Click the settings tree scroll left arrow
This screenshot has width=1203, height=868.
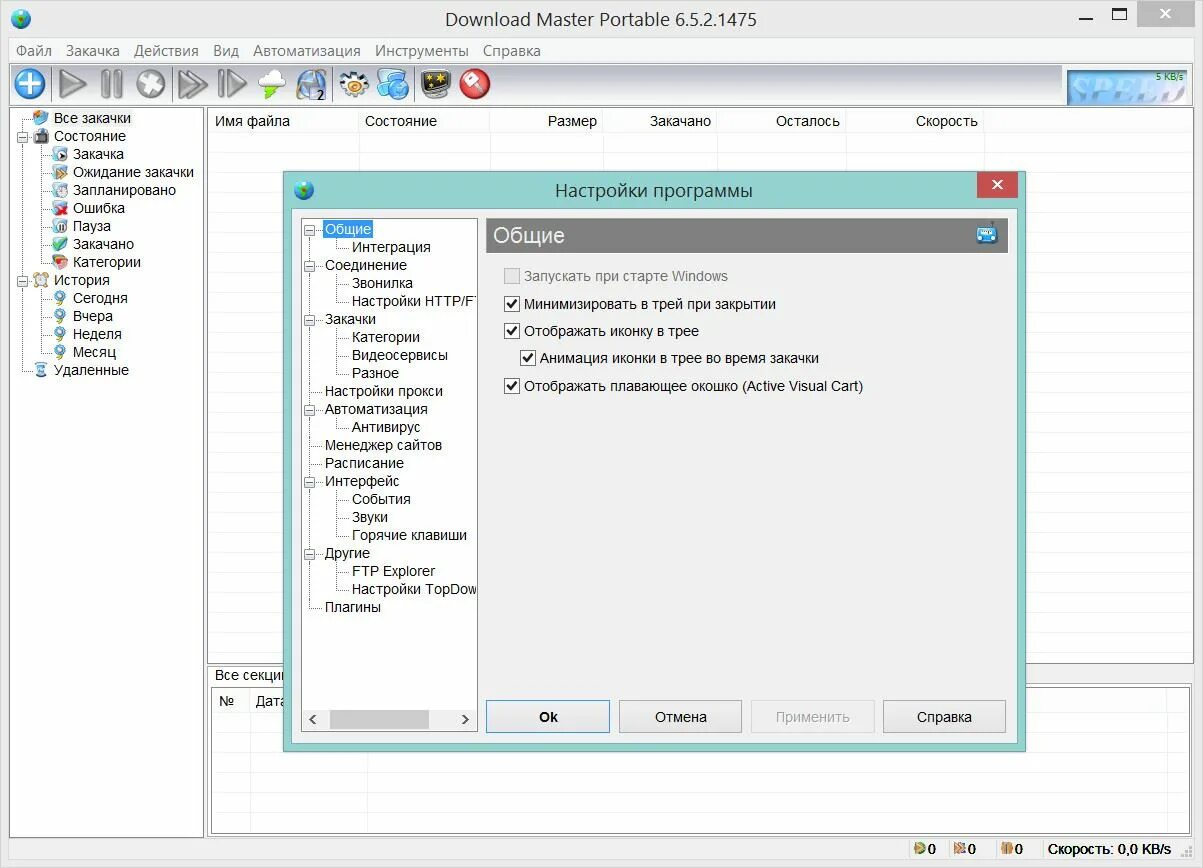pos(313,719)
